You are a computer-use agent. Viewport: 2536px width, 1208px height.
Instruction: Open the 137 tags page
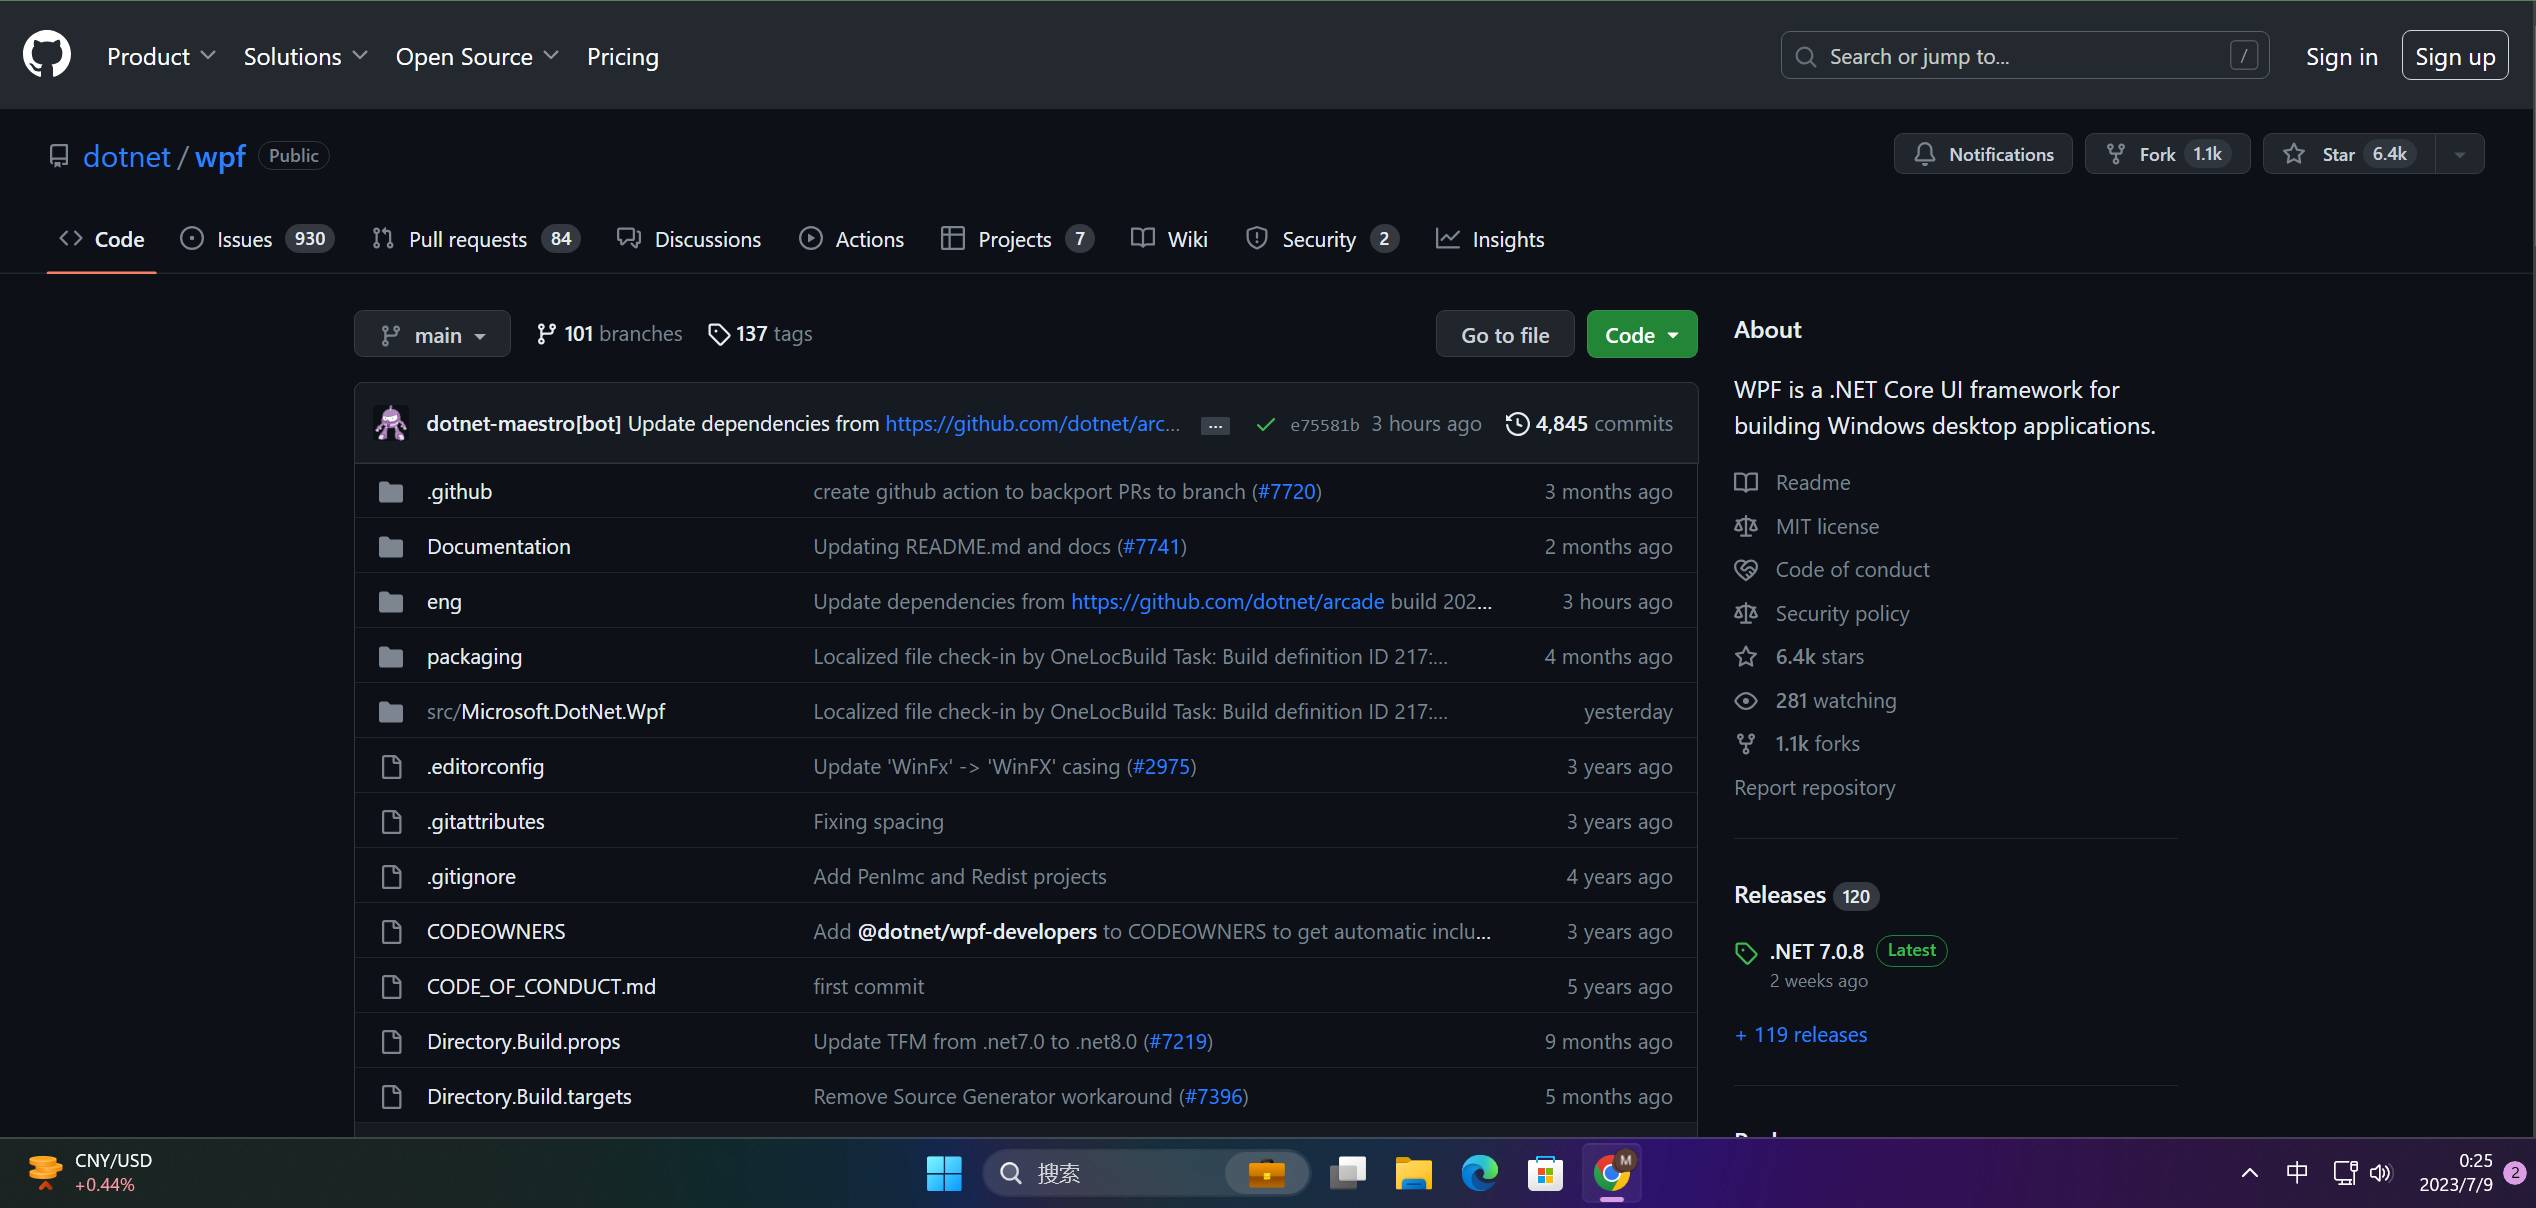(x=760, y=334)
